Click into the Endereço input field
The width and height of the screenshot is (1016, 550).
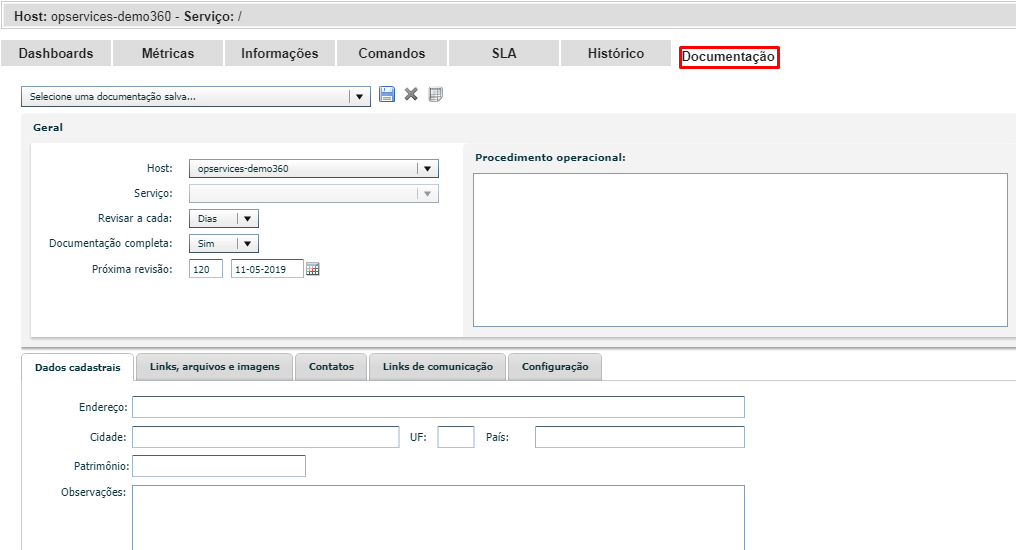tap(438, 407)
